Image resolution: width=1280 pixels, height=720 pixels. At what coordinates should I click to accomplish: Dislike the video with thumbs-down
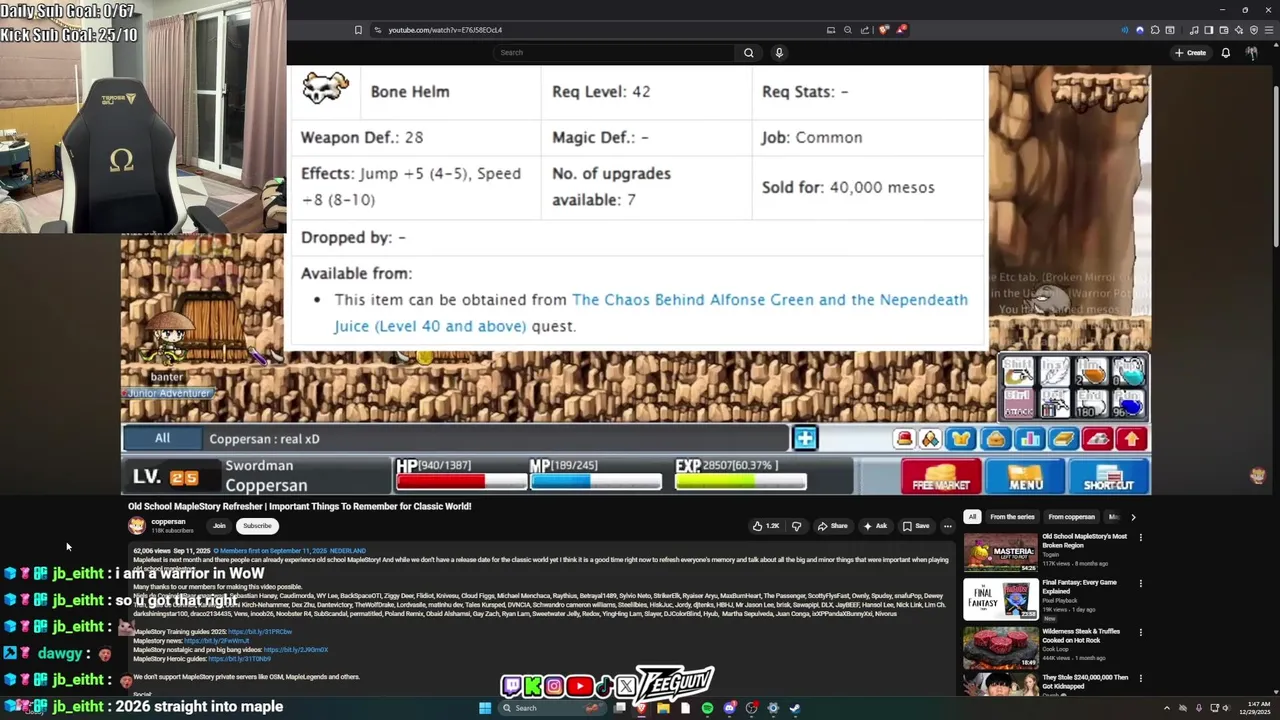pyautogui.click(x=796, y=526)
